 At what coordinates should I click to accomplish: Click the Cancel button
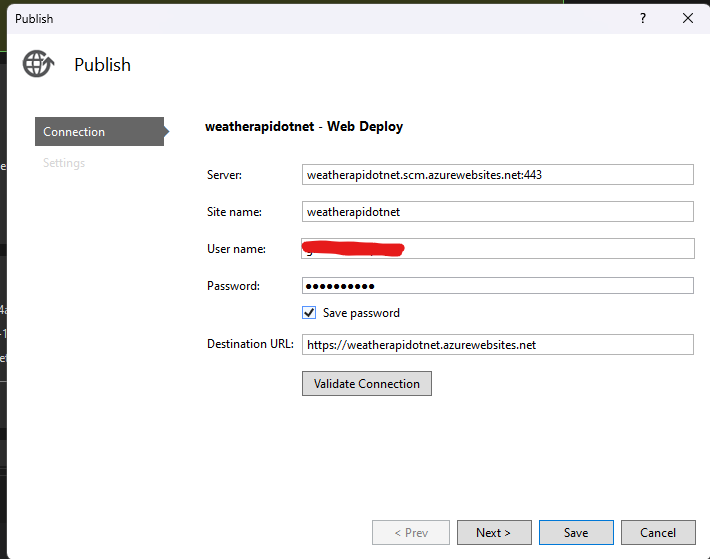658,533
